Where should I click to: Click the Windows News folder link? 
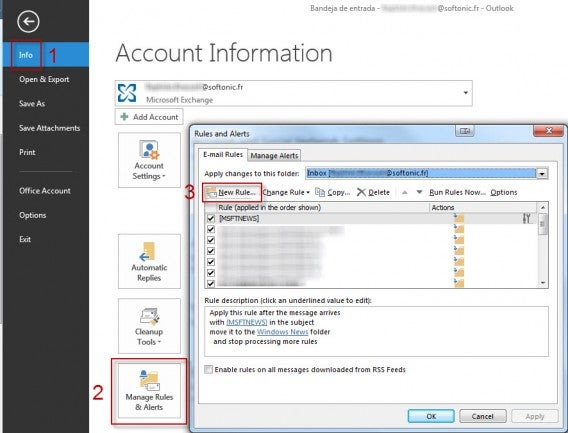pos(283,332)
